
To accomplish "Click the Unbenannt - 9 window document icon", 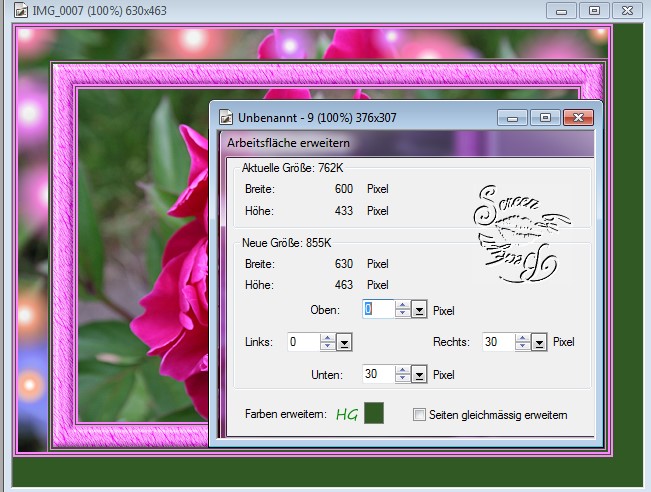I will click(226, 117).
